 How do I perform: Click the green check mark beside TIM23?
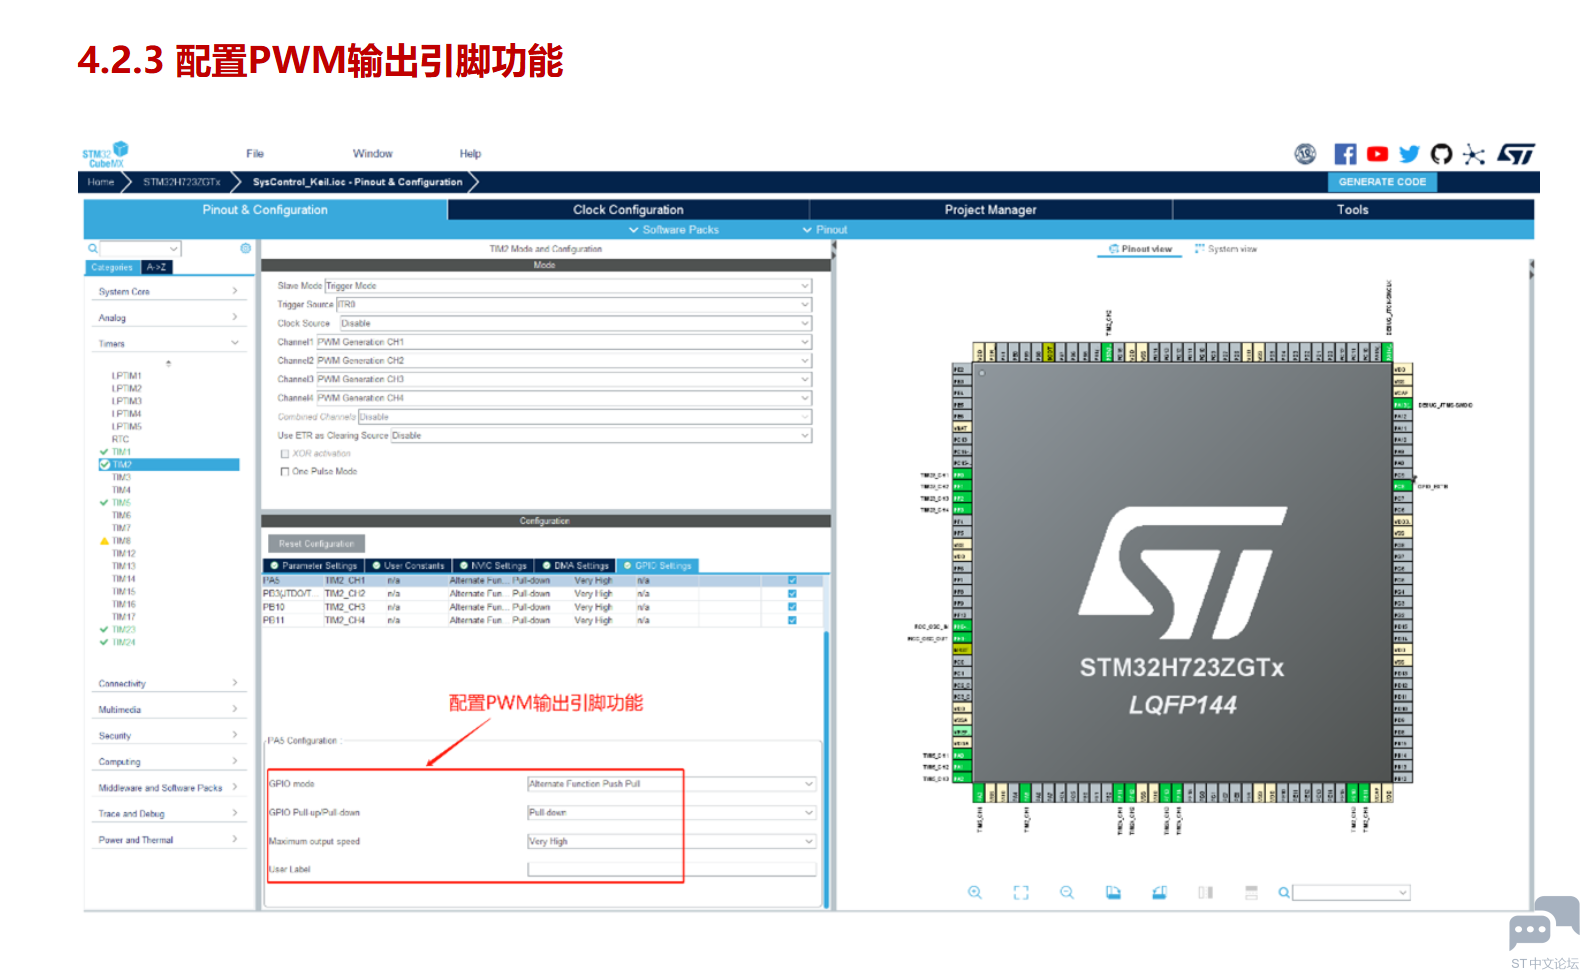click(104, 630)
